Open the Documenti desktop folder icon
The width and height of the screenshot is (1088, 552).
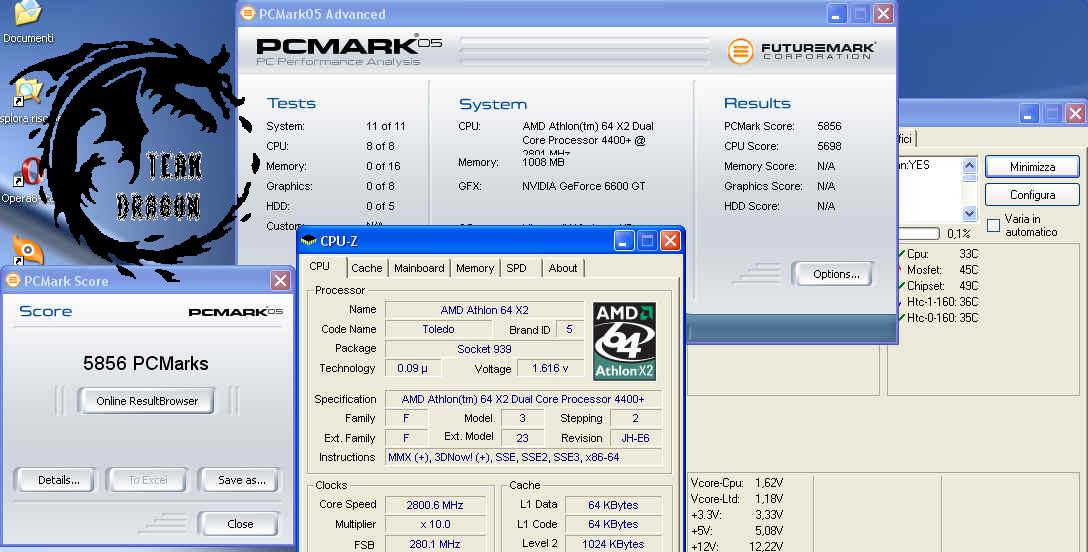coord(28,15)
